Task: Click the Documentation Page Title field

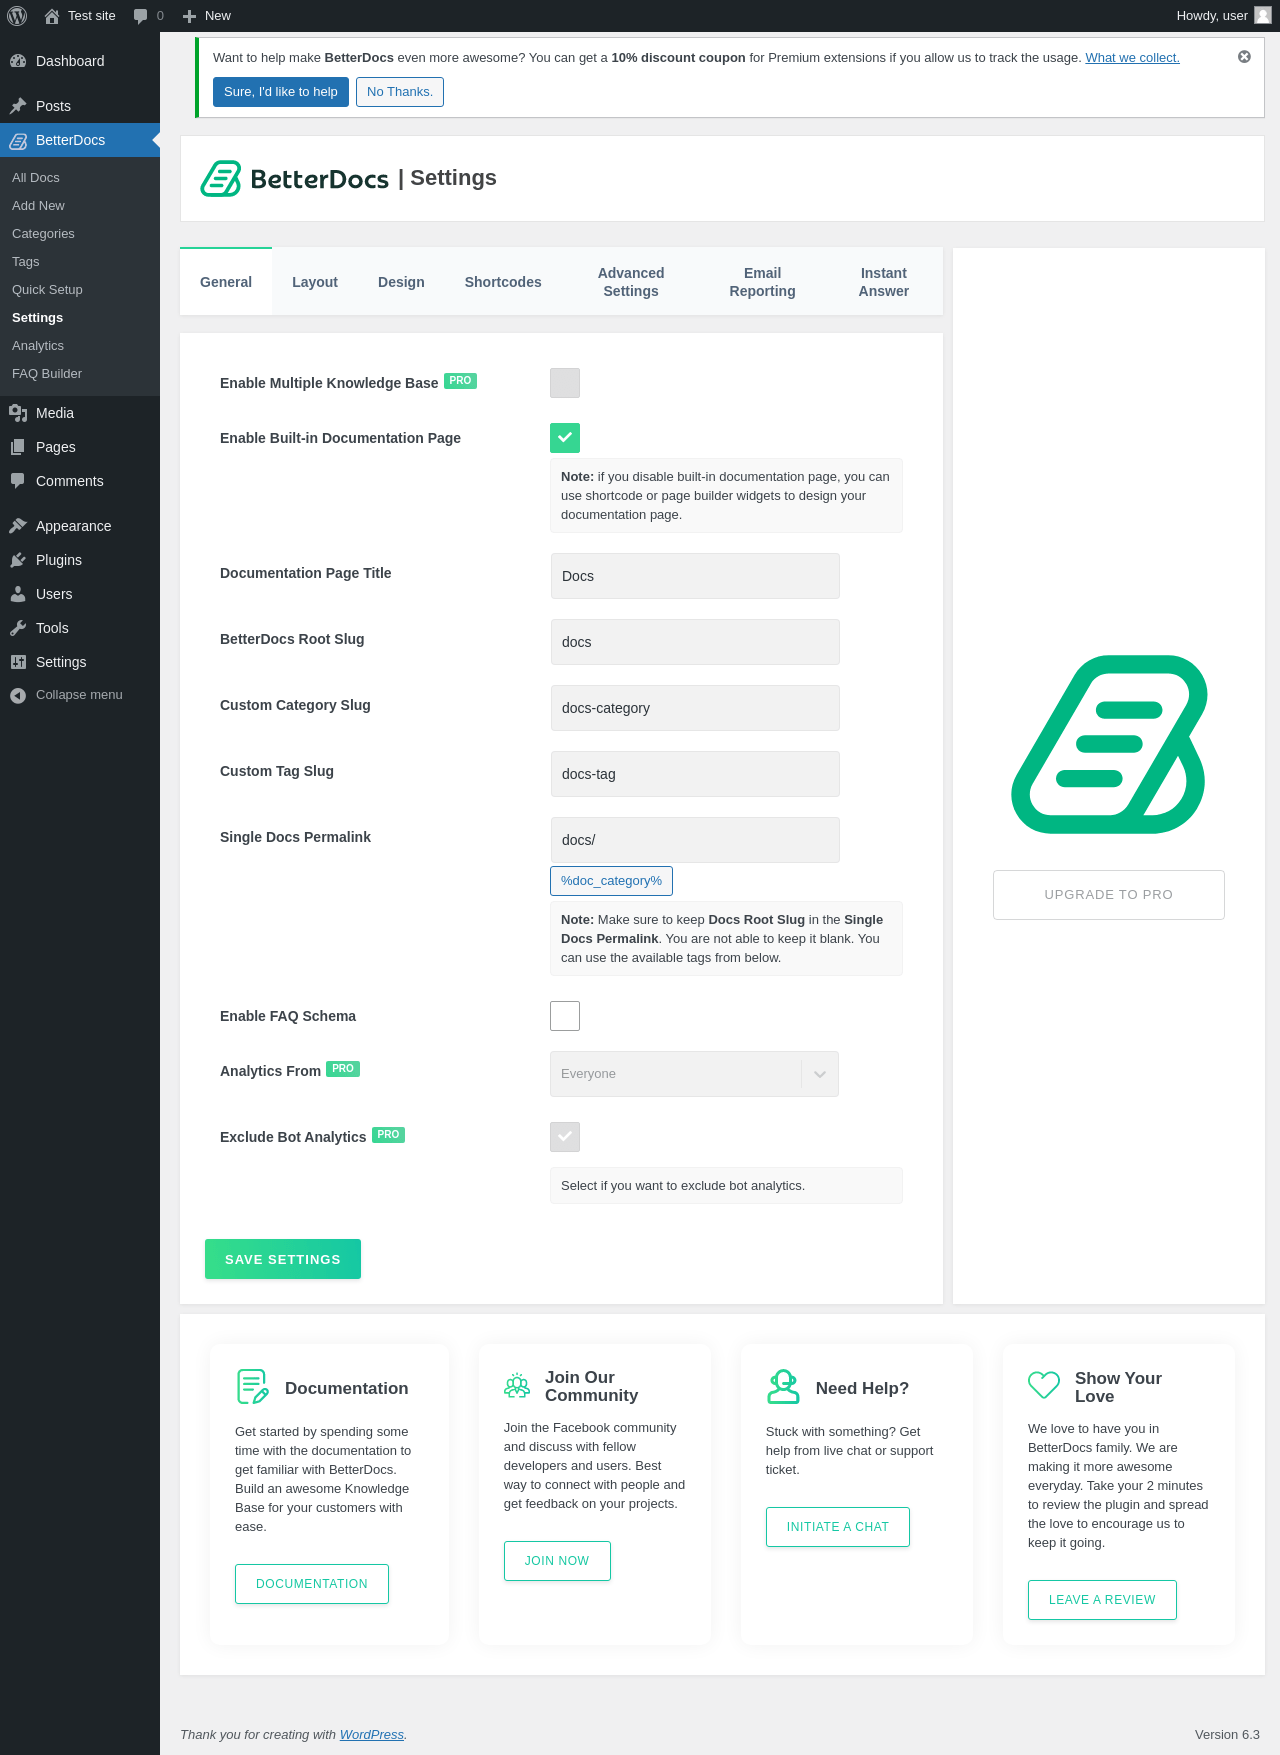Action: coord(695,576)
